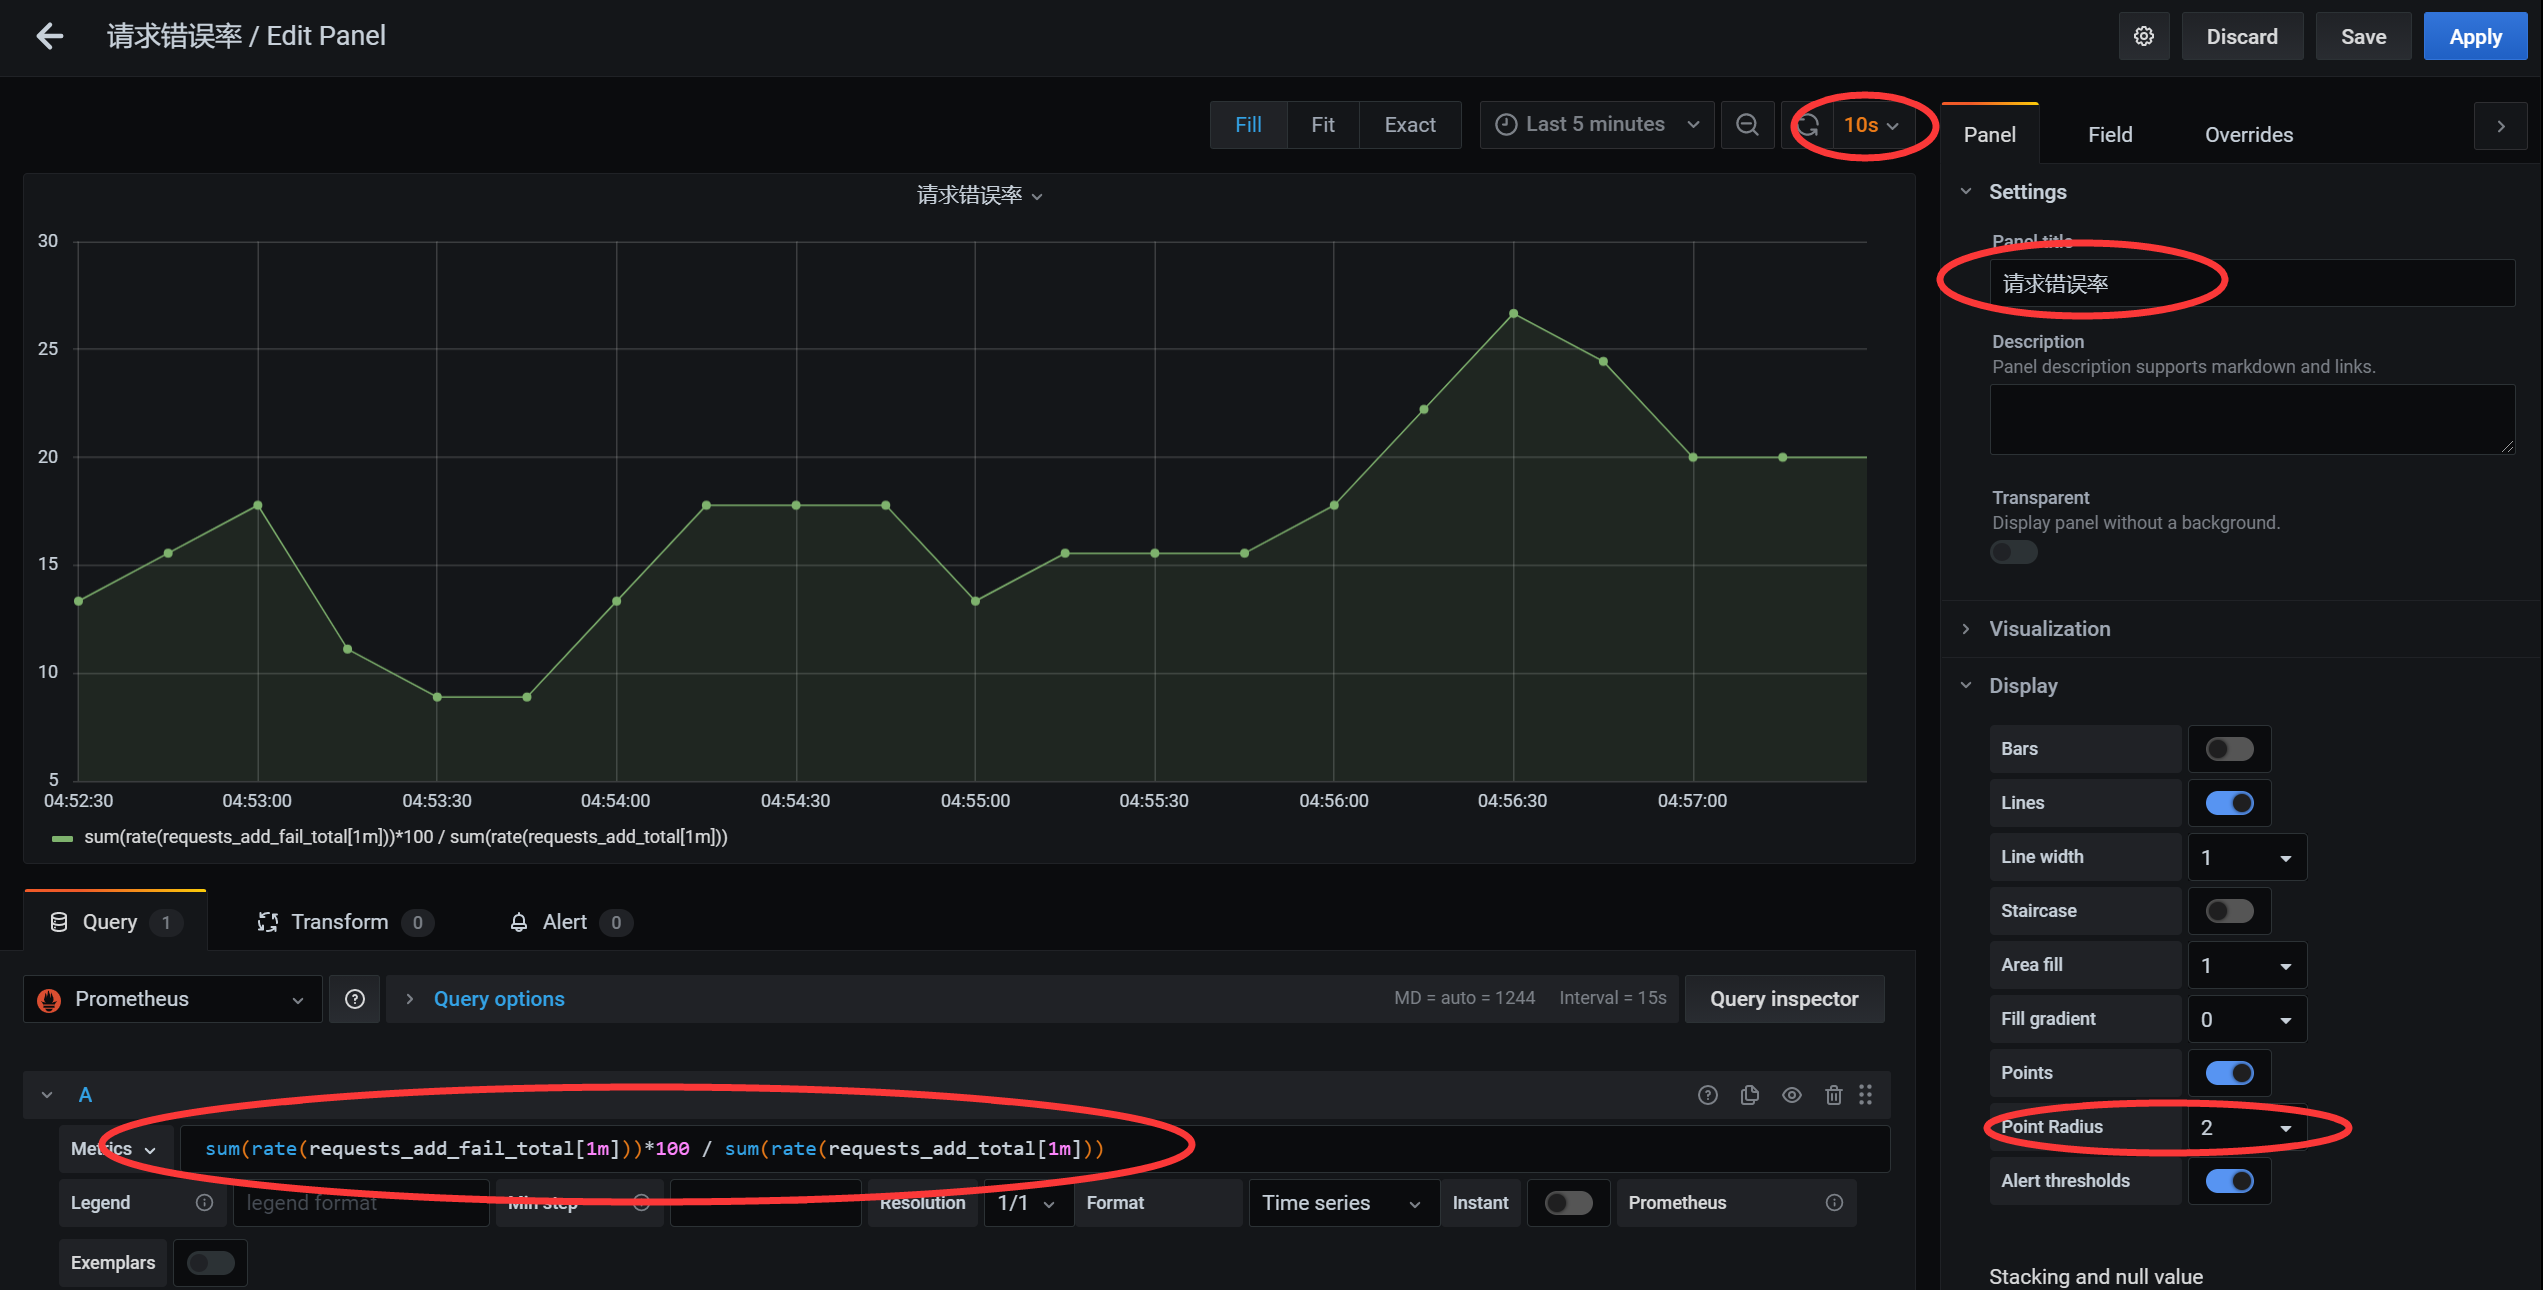The image size is (2543, 1290).
Task: Click the legend format input field
Action: [360, 1202]
